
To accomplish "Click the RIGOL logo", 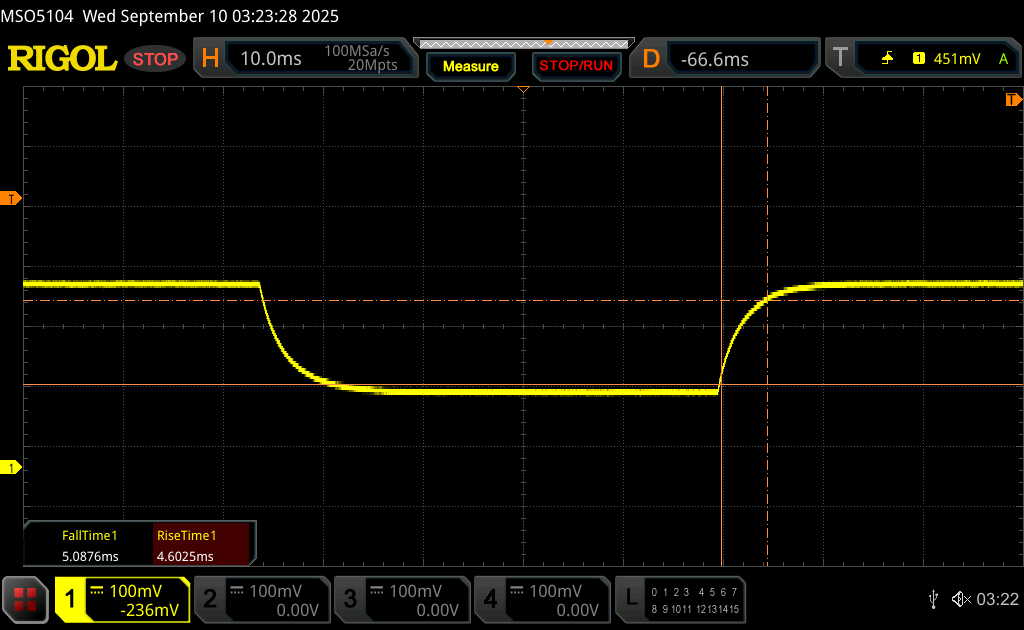I will 62,59.
